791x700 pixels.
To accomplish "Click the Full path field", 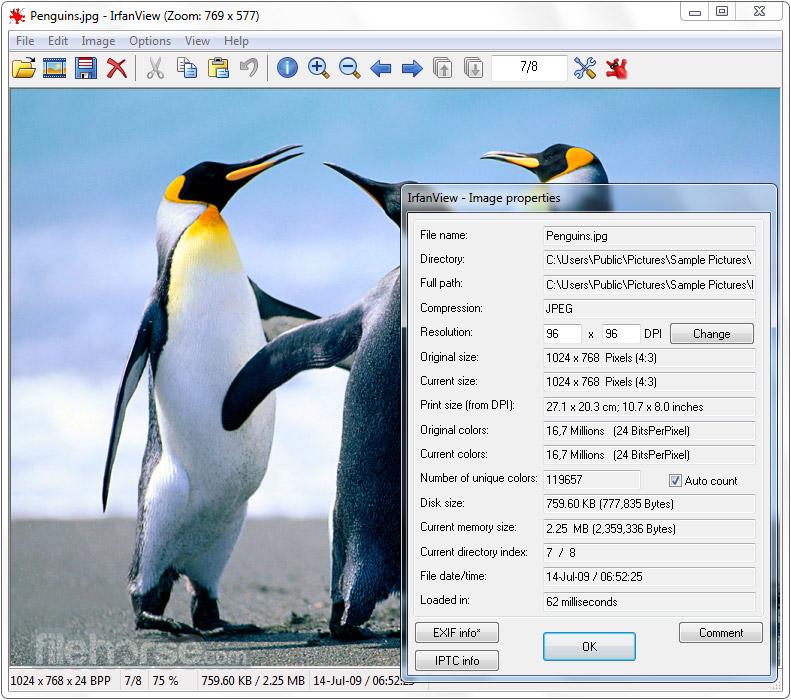I will (x=649, y=285).
